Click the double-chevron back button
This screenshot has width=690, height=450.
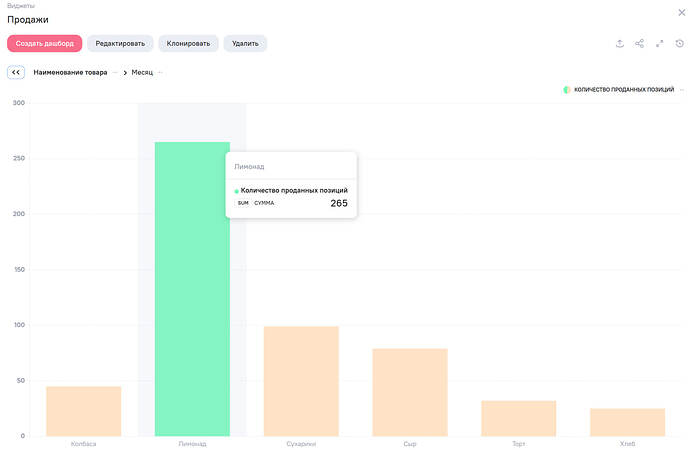tap(16, 72)
